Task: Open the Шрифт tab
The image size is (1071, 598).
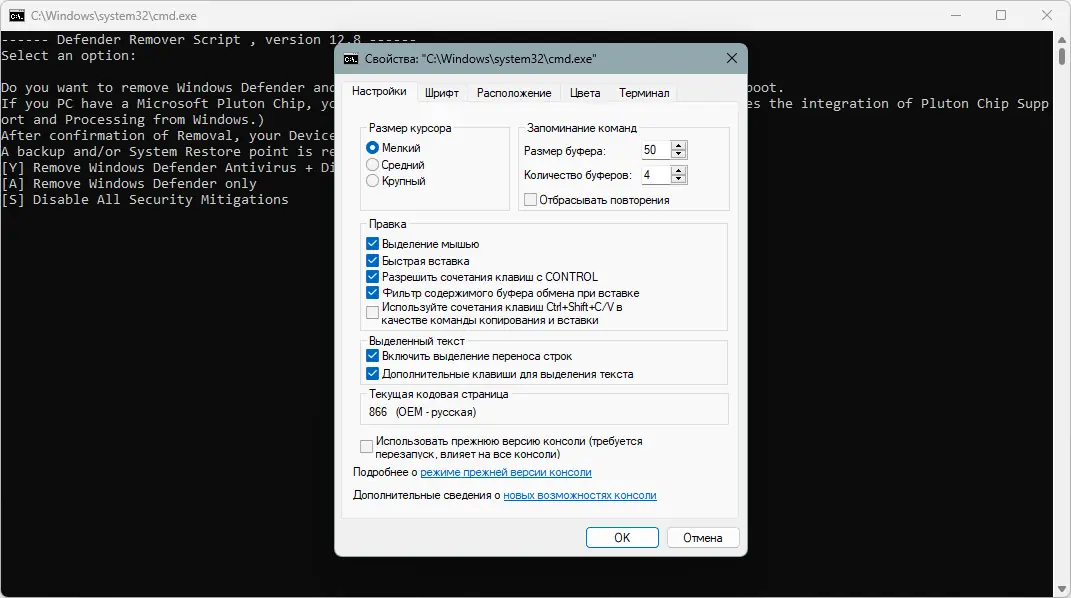Action: click(442, 93)
